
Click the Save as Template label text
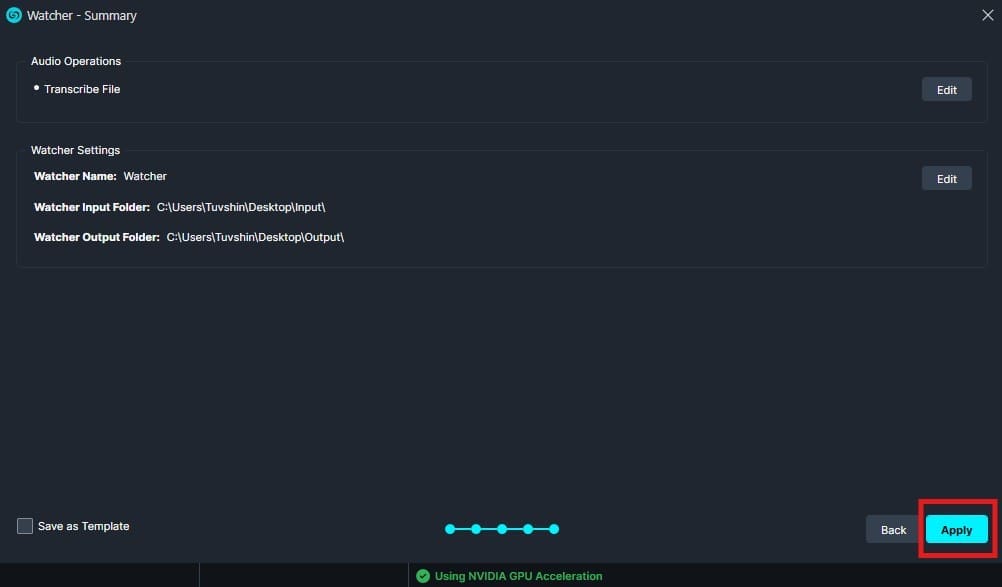pyautogui.click(x=83, y=526)
